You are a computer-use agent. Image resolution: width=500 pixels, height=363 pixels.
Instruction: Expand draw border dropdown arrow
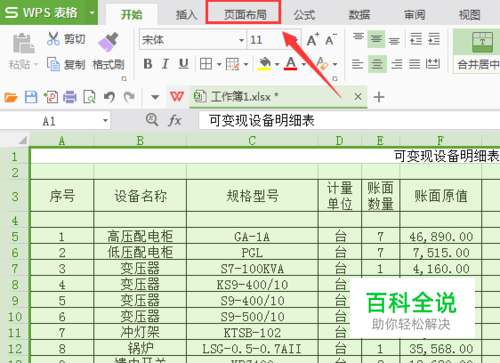[x=246, y=64]
